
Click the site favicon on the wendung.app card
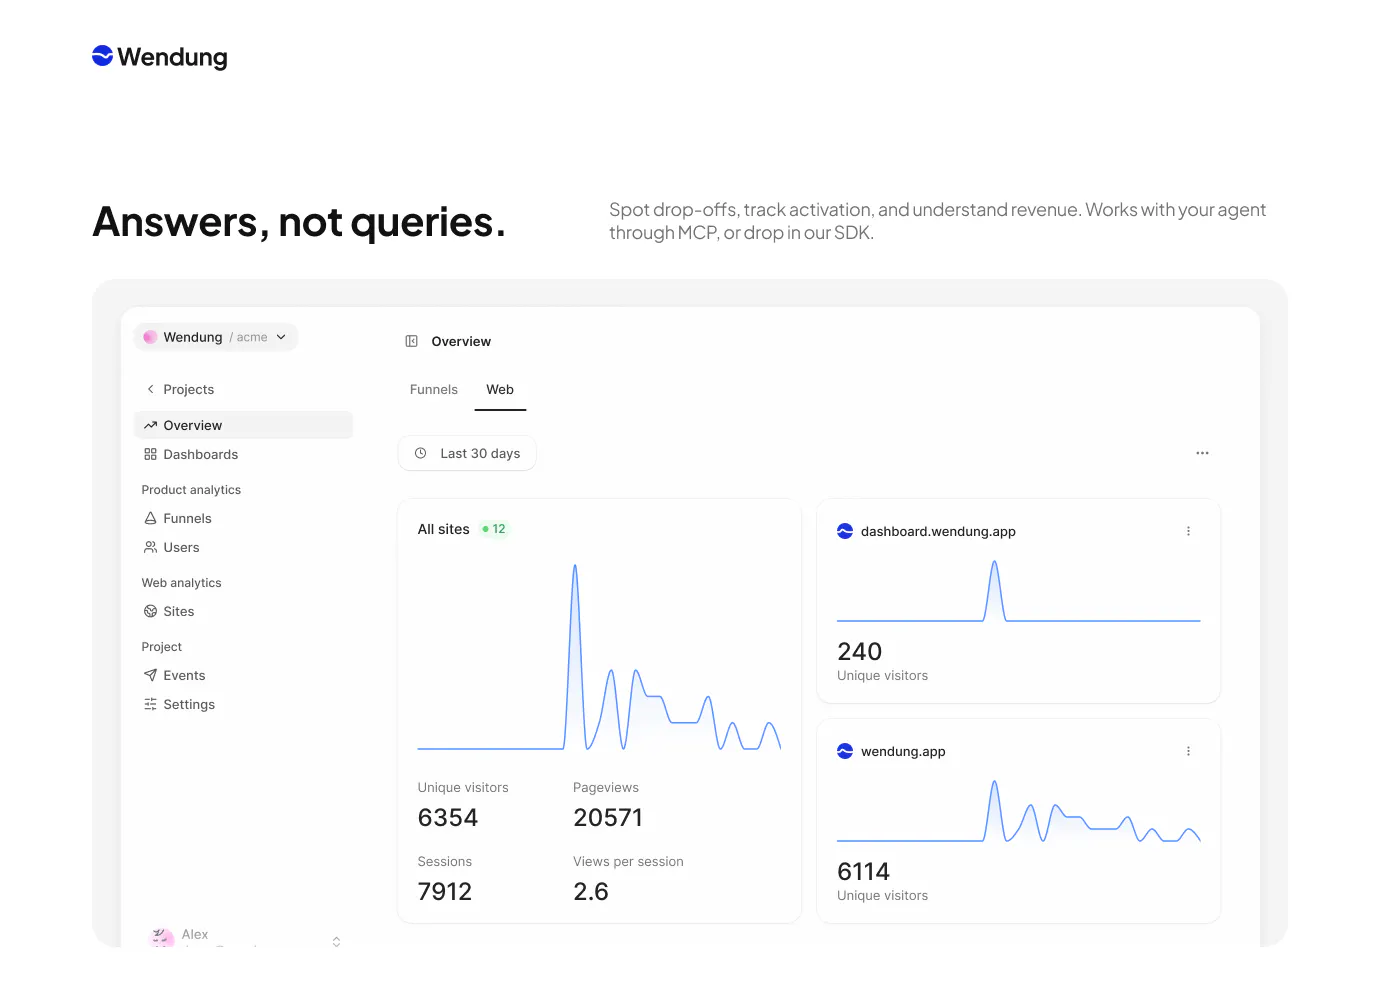(845, 751)
